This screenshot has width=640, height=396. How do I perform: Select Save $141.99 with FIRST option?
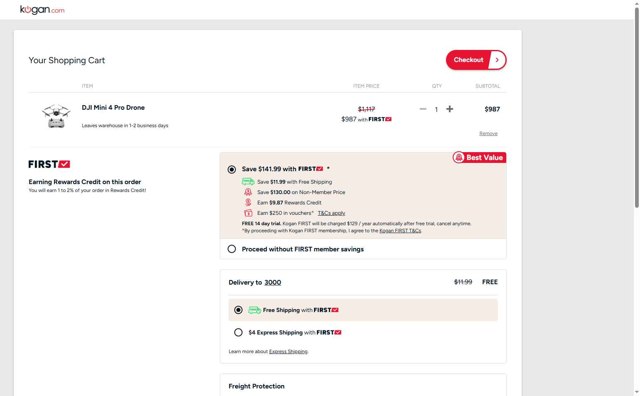pyautogui.click(x=231, y=169)
